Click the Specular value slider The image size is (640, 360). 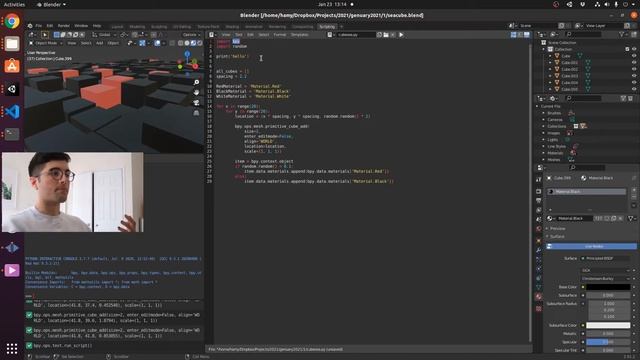click(608, 342)
